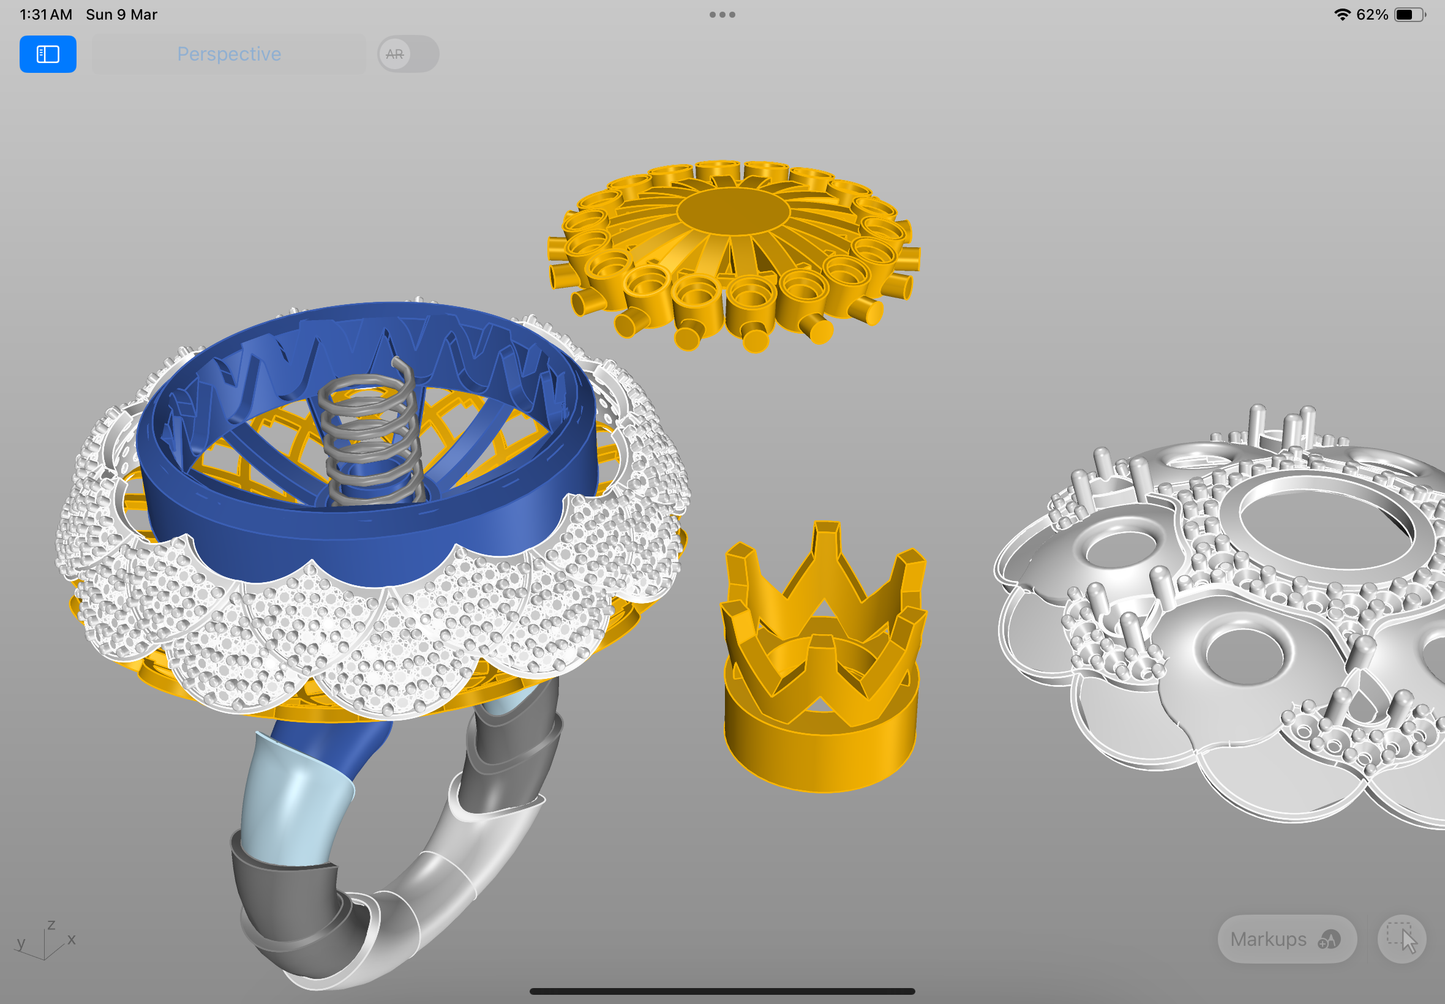The image size is (1445, 1004).
Task: Tap the battery indicator icon
Action: coord(1408,15)
